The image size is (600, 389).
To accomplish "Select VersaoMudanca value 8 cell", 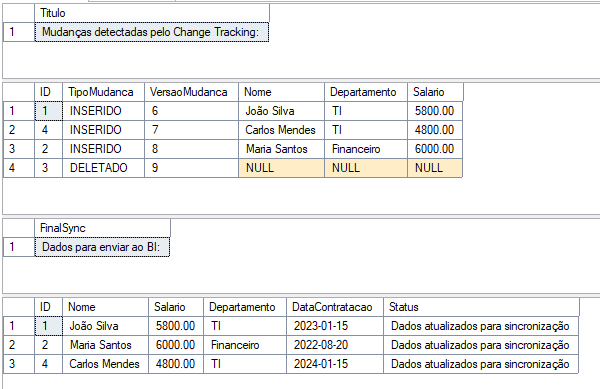I will click(x=191, y=149).
